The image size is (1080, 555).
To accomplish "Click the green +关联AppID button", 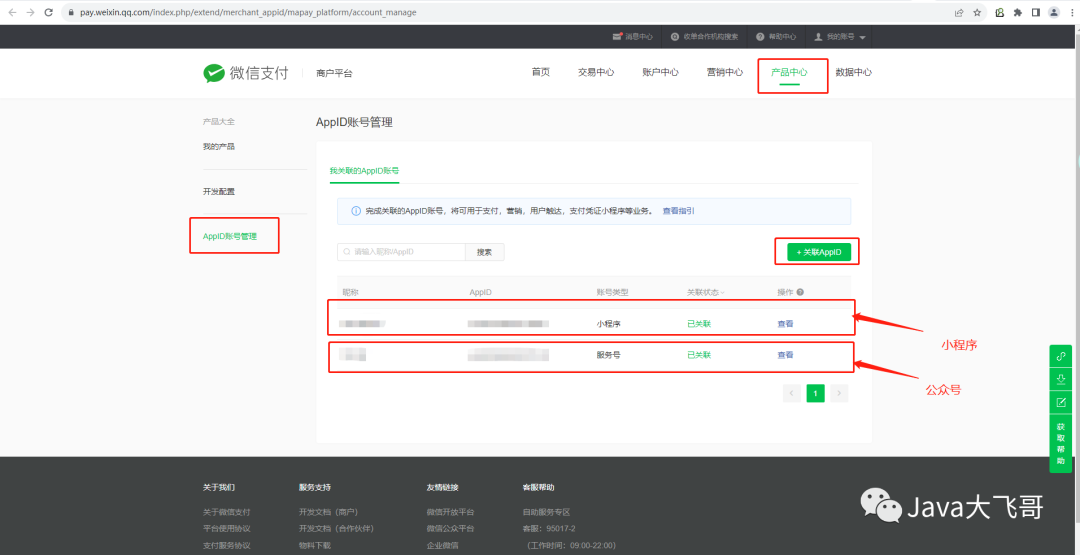I will tap(819, 253).
